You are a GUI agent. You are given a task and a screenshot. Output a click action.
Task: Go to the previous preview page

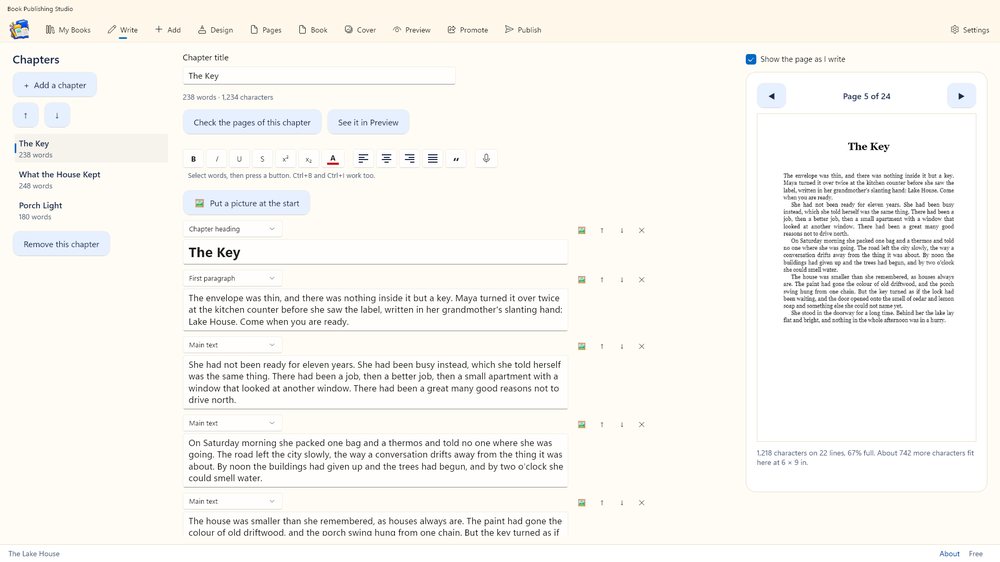(x=772, y=96)
